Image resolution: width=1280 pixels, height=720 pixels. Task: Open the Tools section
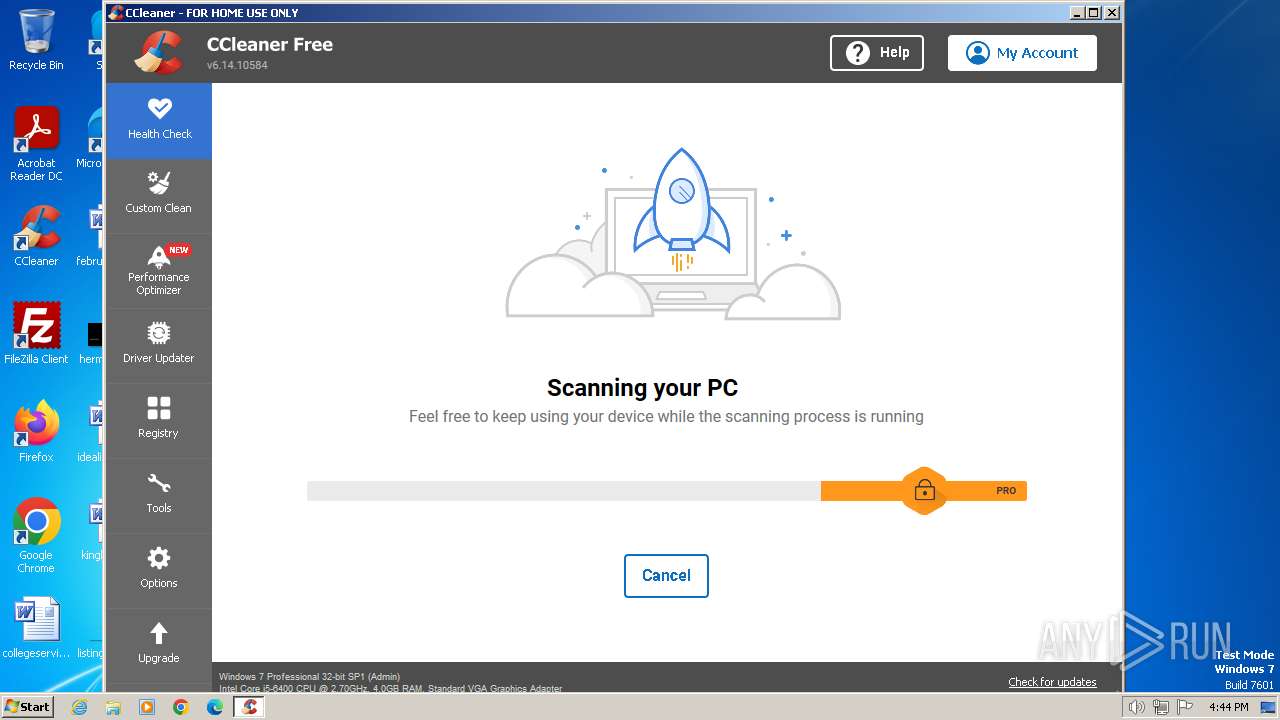(159, 495)
